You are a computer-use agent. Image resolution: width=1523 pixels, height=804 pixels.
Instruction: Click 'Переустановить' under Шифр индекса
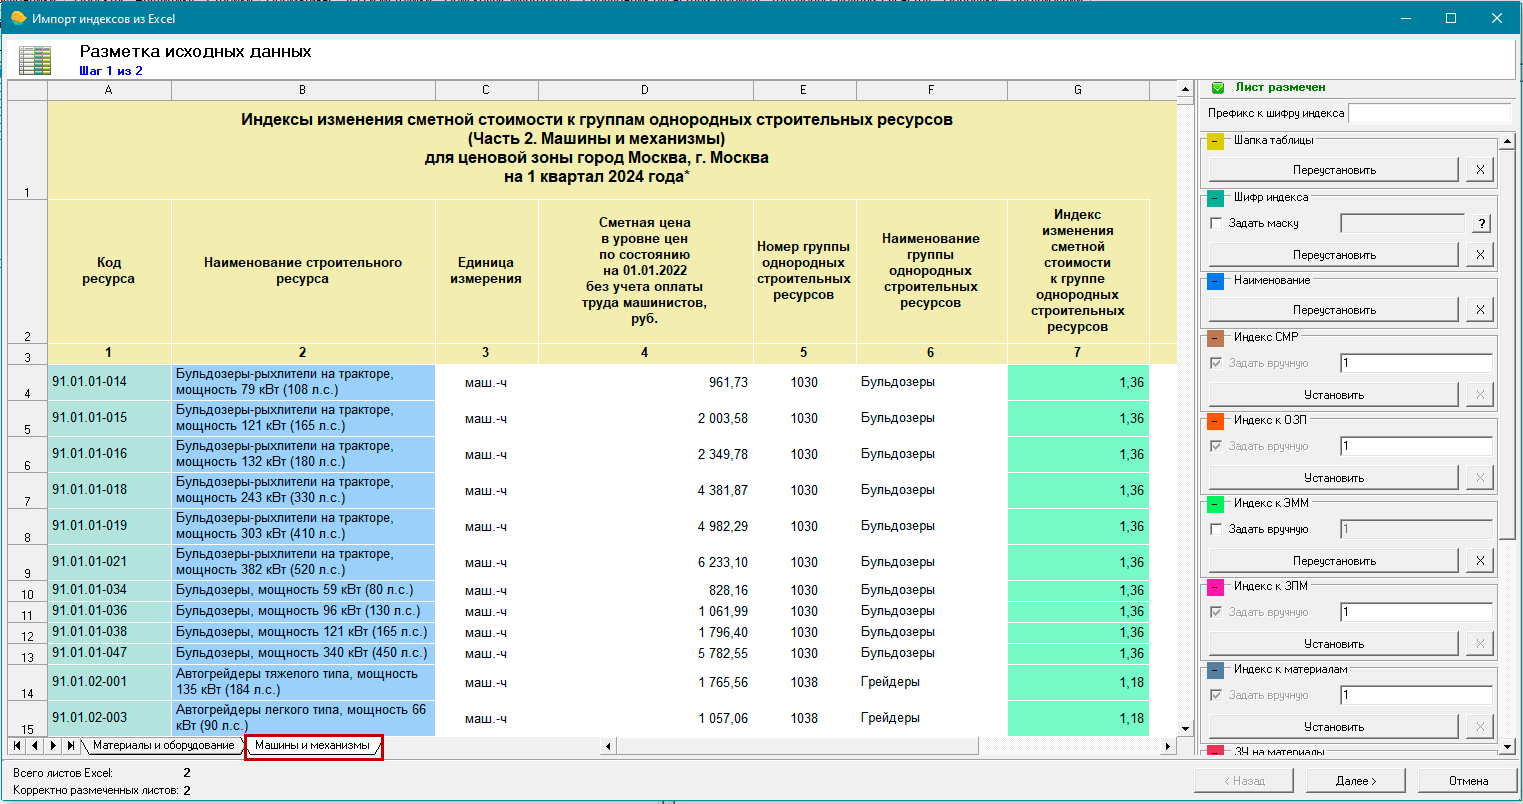(x=1334, y=255)
